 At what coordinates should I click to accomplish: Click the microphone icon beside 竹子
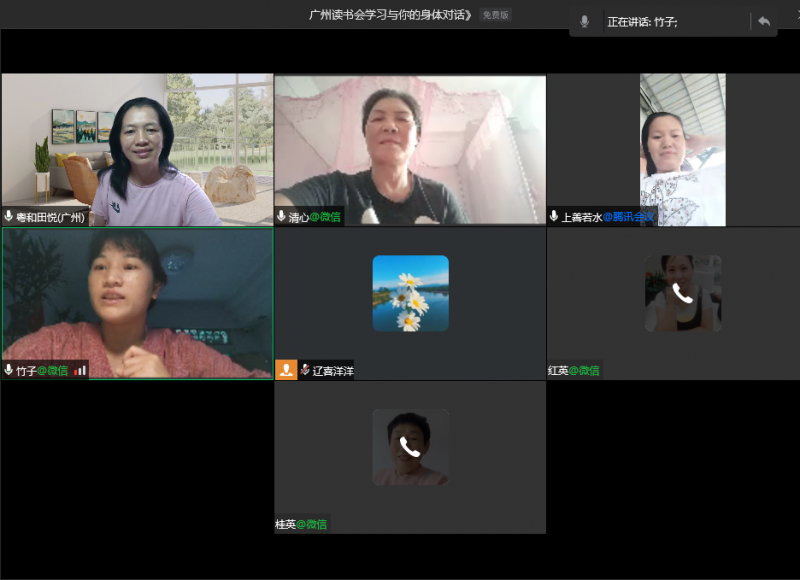point(9,370)
